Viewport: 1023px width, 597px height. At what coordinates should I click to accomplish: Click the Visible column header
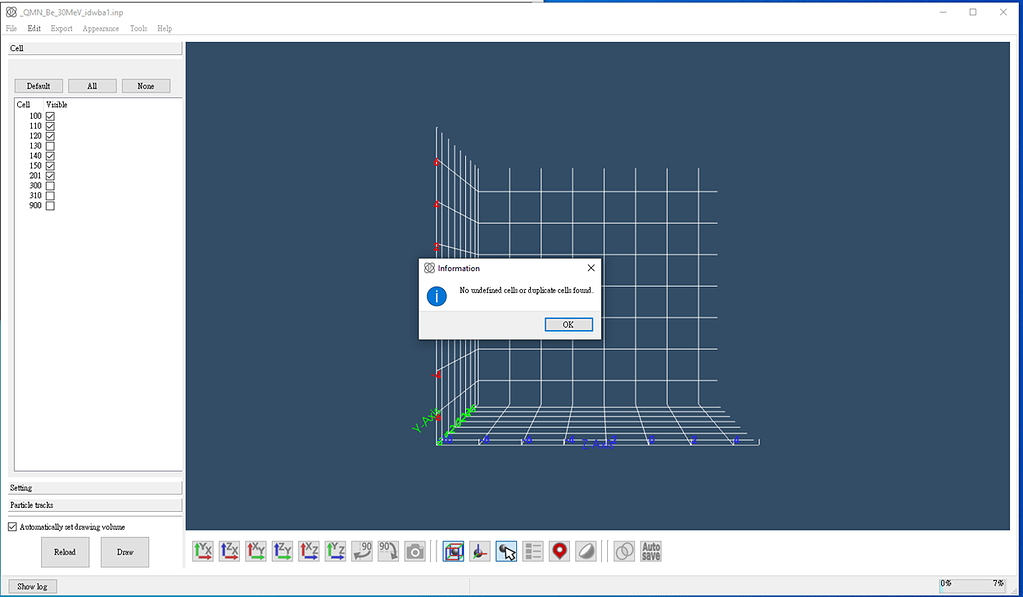57,104
